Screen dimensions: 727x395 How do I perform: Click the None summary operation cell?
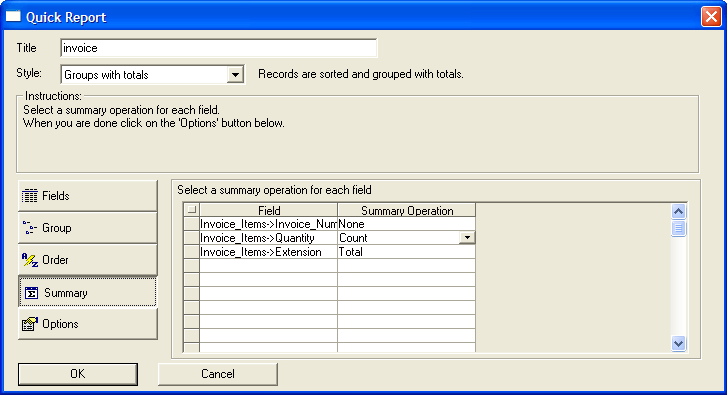407,224
